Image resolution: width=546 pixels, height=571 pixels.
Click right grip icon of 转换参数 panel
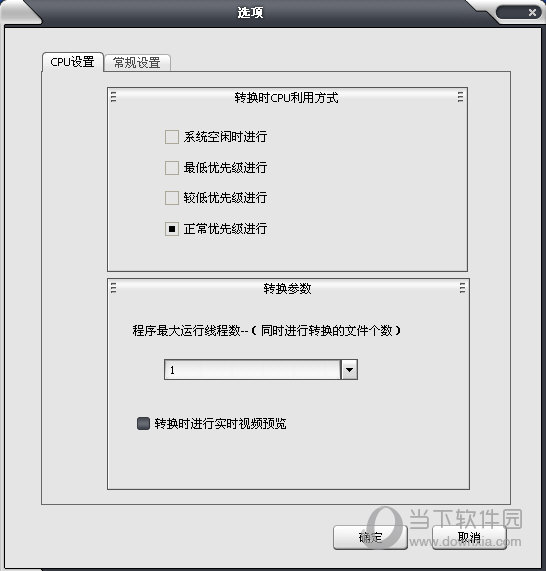(462, 288)
